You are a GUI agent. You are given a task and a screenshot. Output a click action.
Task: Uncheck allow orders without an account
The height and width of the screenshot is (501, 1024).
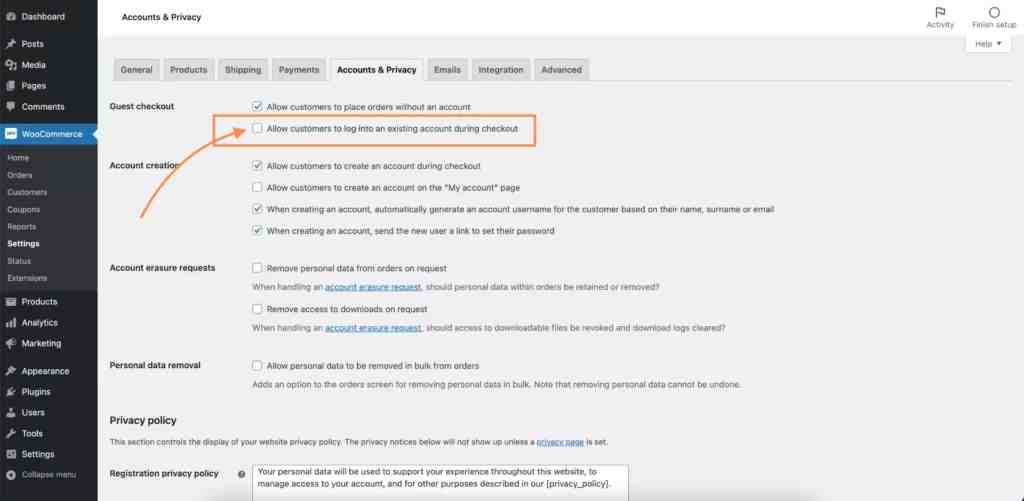click(x=258, y=106)
